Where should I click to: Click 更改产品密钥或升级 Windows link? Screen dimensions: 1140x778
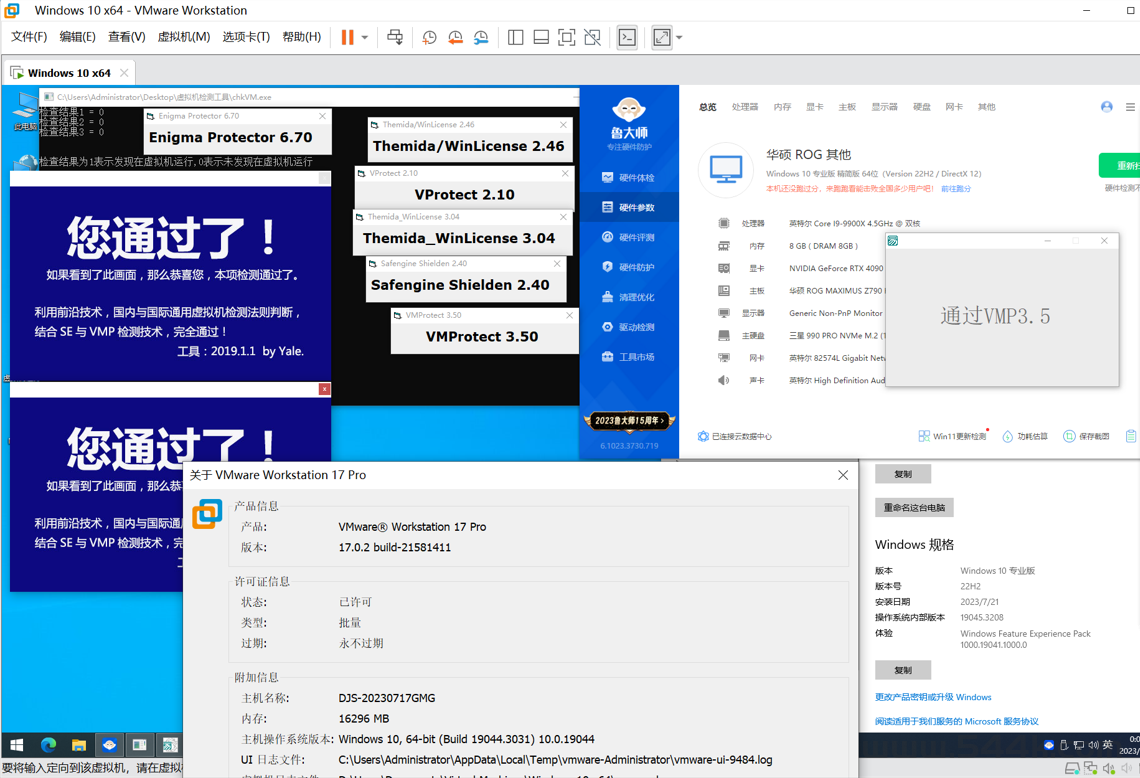933,697
